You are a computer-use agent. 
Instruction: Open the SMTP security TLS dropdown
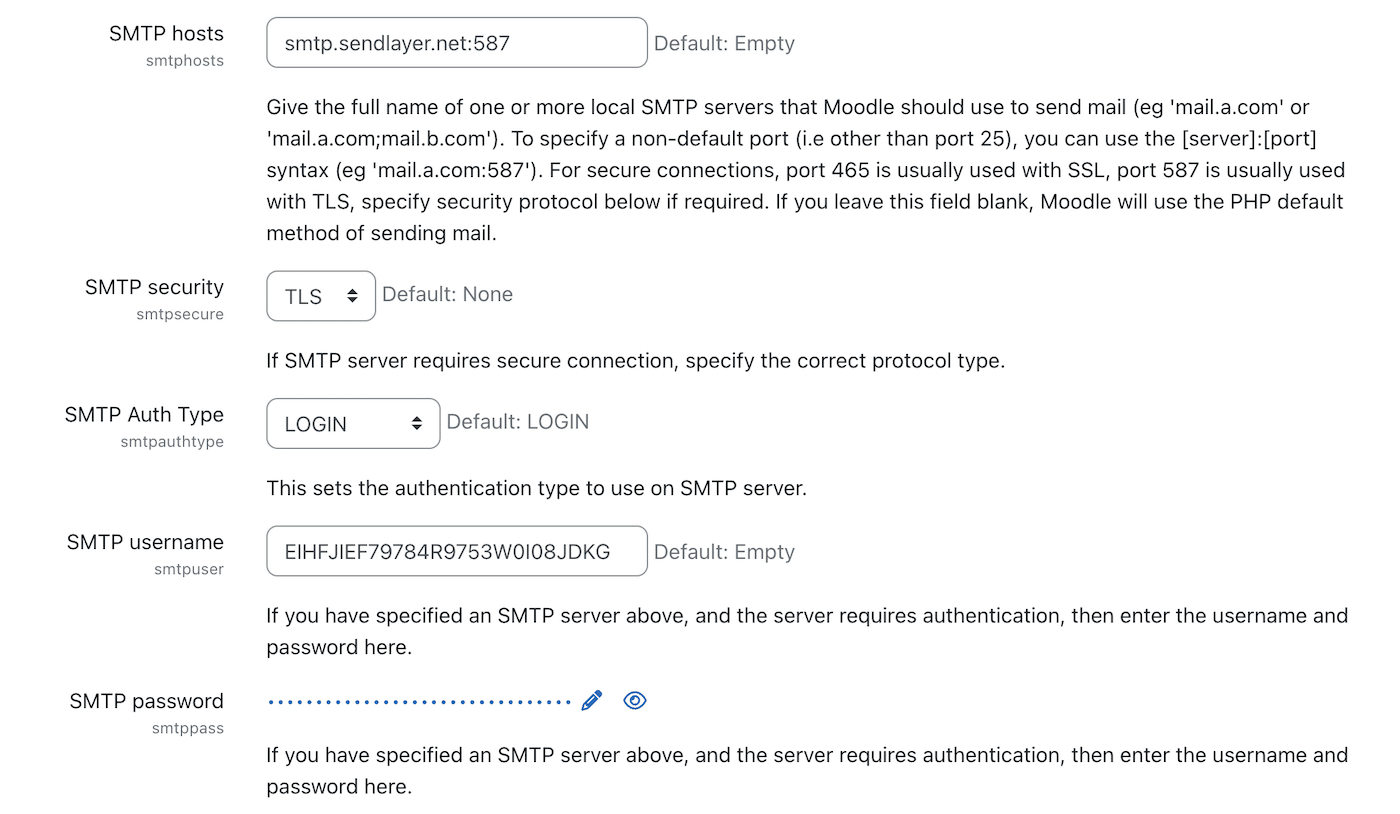(x=321, y=296)
